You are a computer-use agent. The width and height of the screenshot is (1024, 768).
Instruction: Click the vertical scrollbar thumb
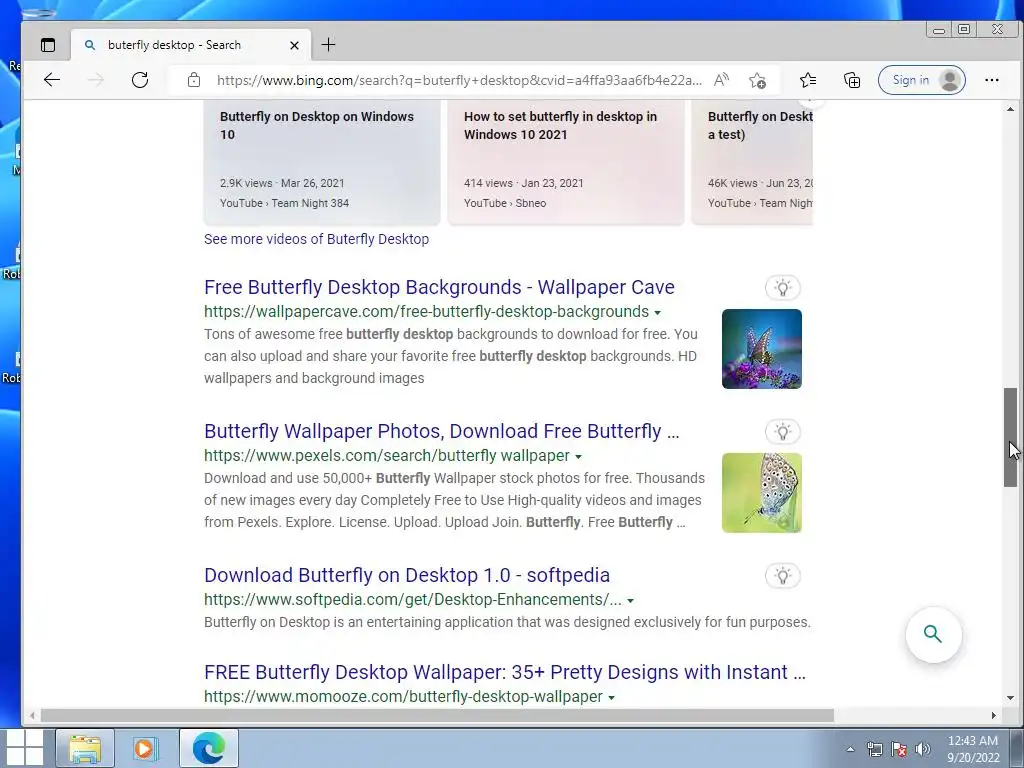[x=1010, y=437]
